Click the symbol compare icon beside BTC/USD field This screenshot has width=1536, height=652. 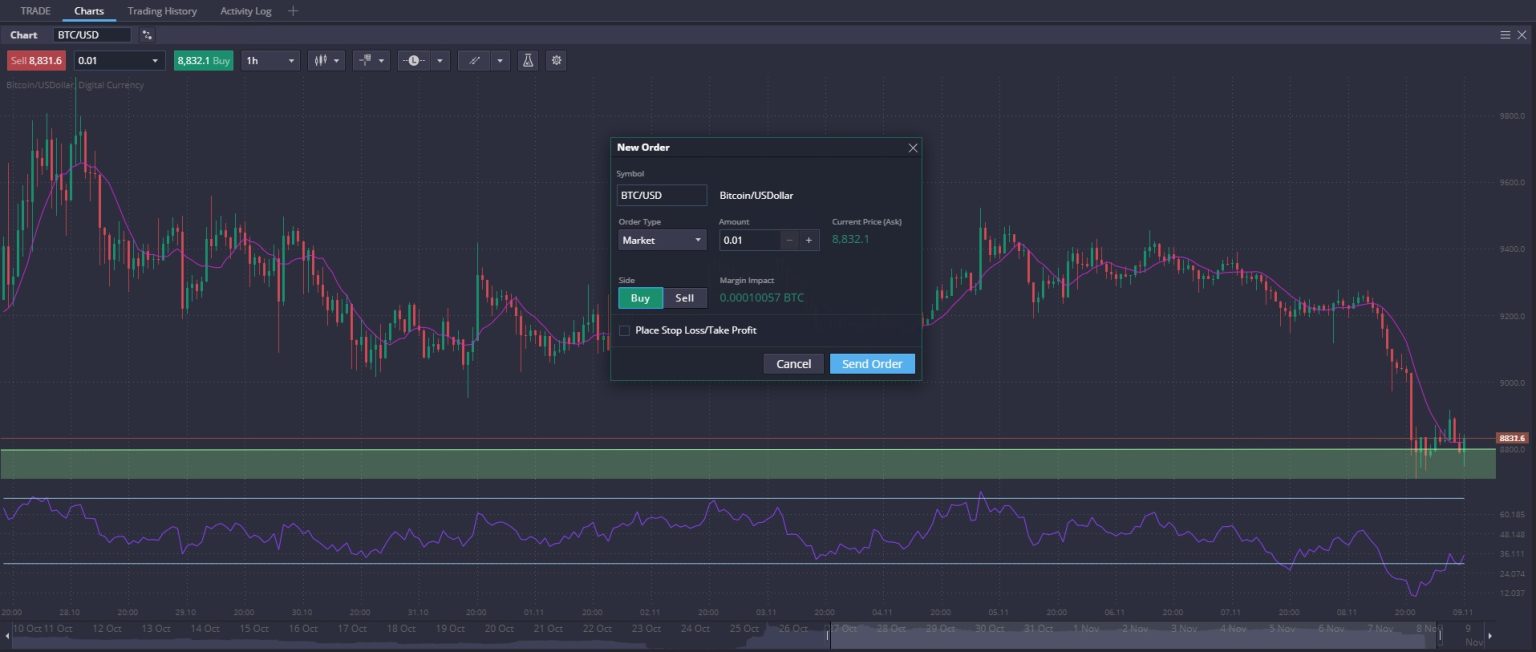pos(146,34)
